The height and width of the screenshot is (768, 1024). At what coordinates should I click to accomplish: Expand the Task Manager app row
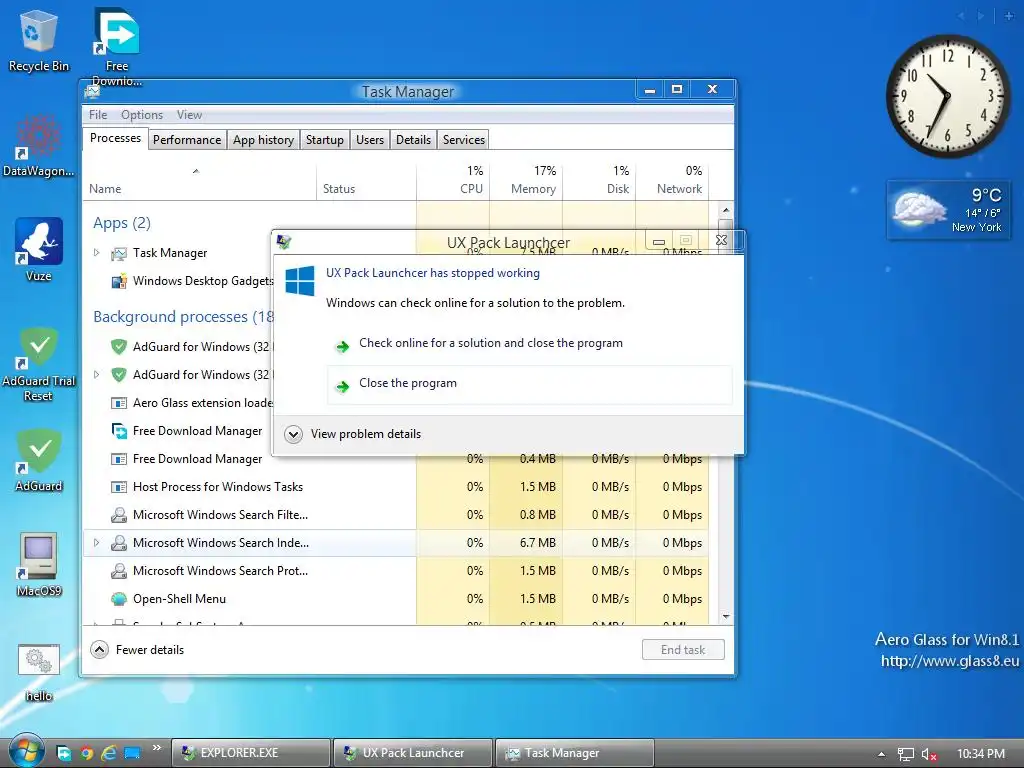(97, 253)
